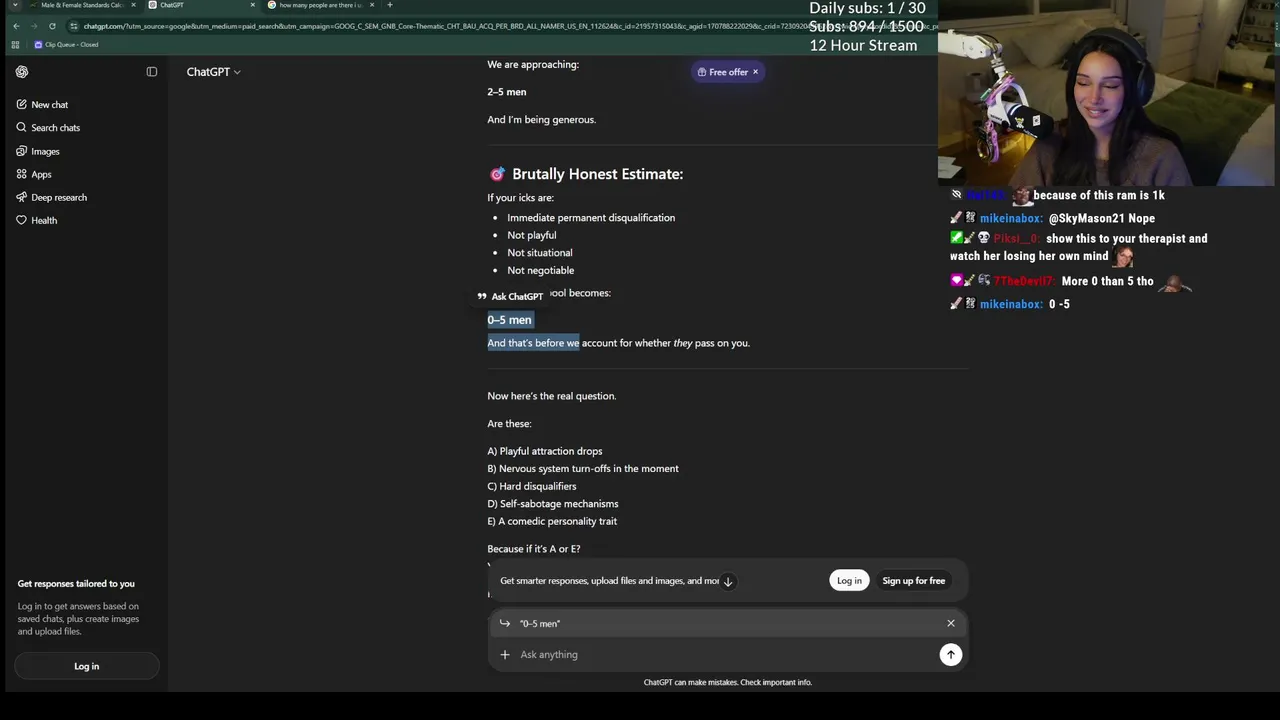Click option "D) Self-sabotage mechanisms"
The width and height of the screenshot is (1280, 720).
tap(553, 504)
